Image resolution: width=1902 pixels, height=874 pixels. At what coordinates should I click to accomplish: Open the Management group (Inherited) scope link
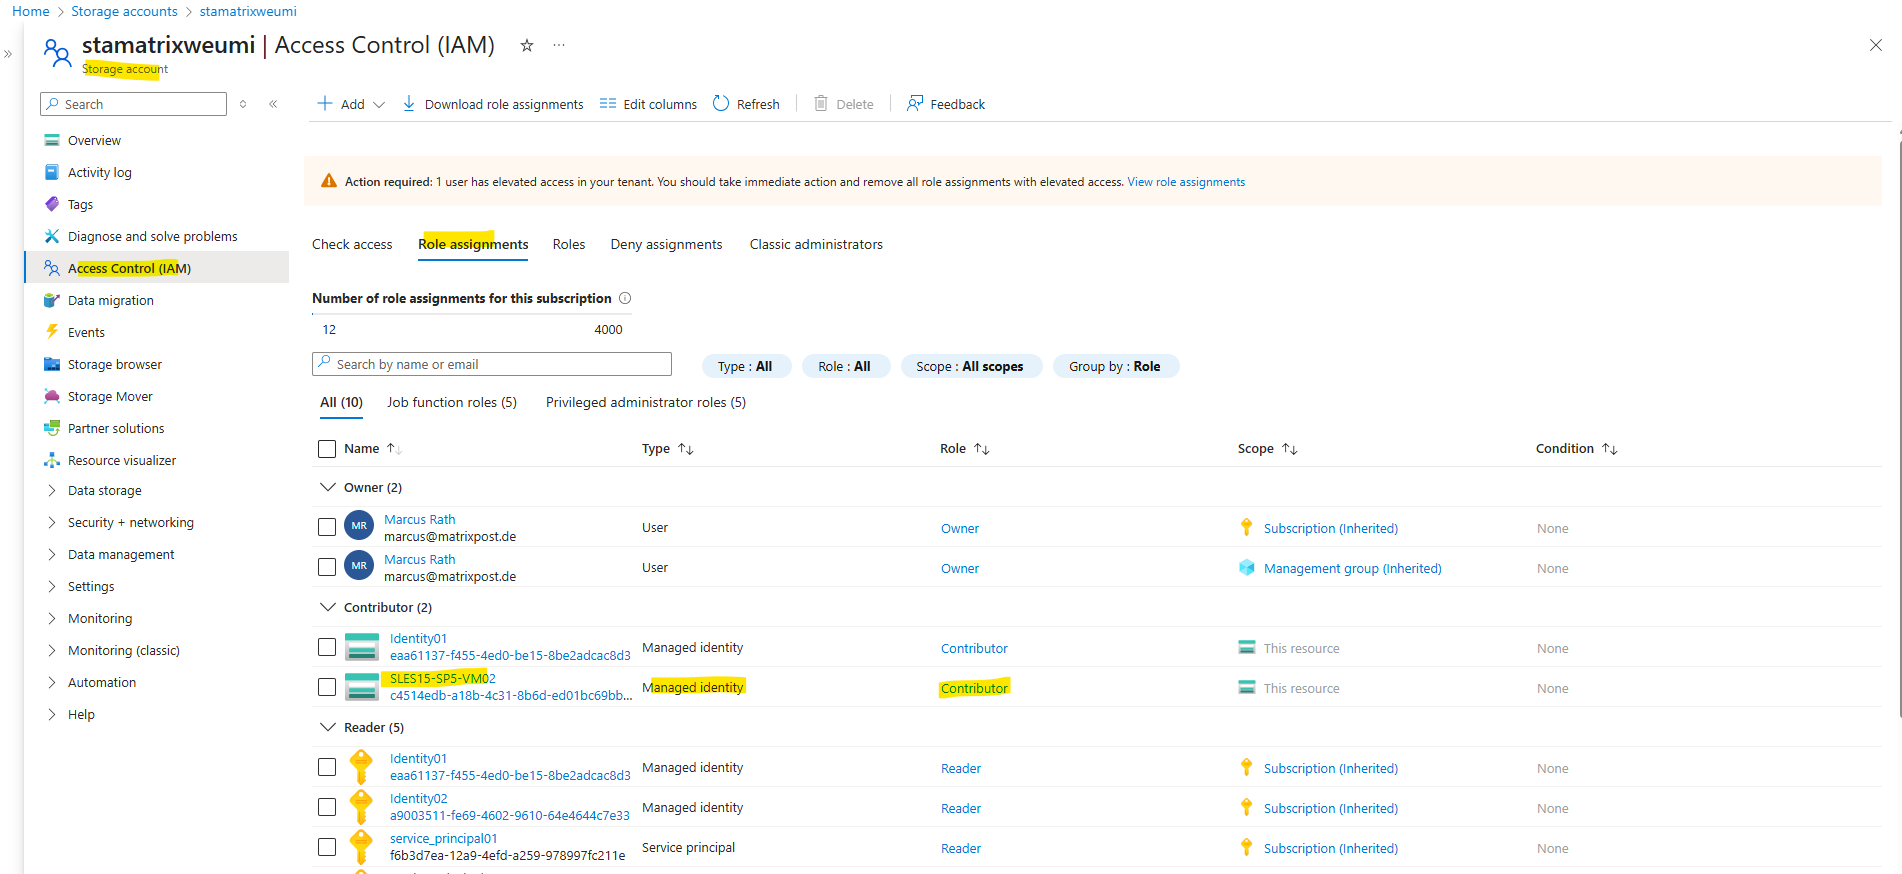pos(1353,568)
